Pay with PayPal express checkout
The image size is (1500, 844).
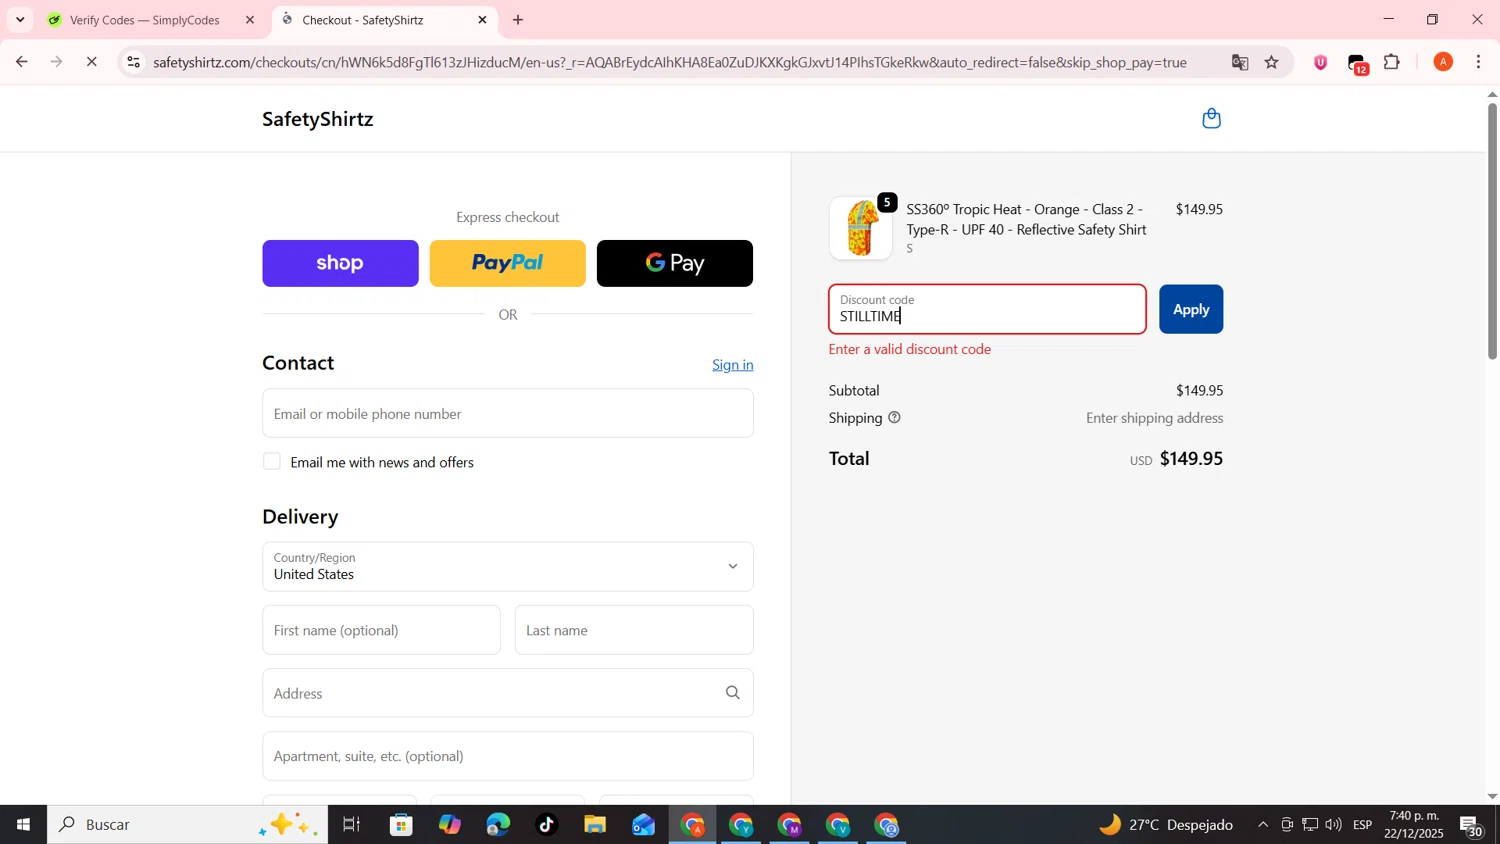point(508,264)
